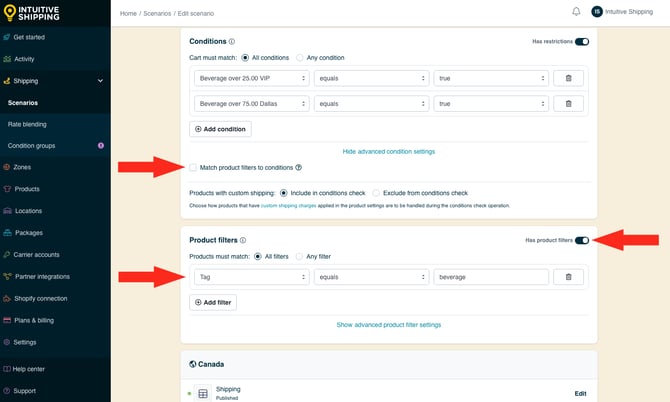Click the IS account avatar
This screenshot has height=402, width=670.
pyautogui.click(x=597, y=12)
